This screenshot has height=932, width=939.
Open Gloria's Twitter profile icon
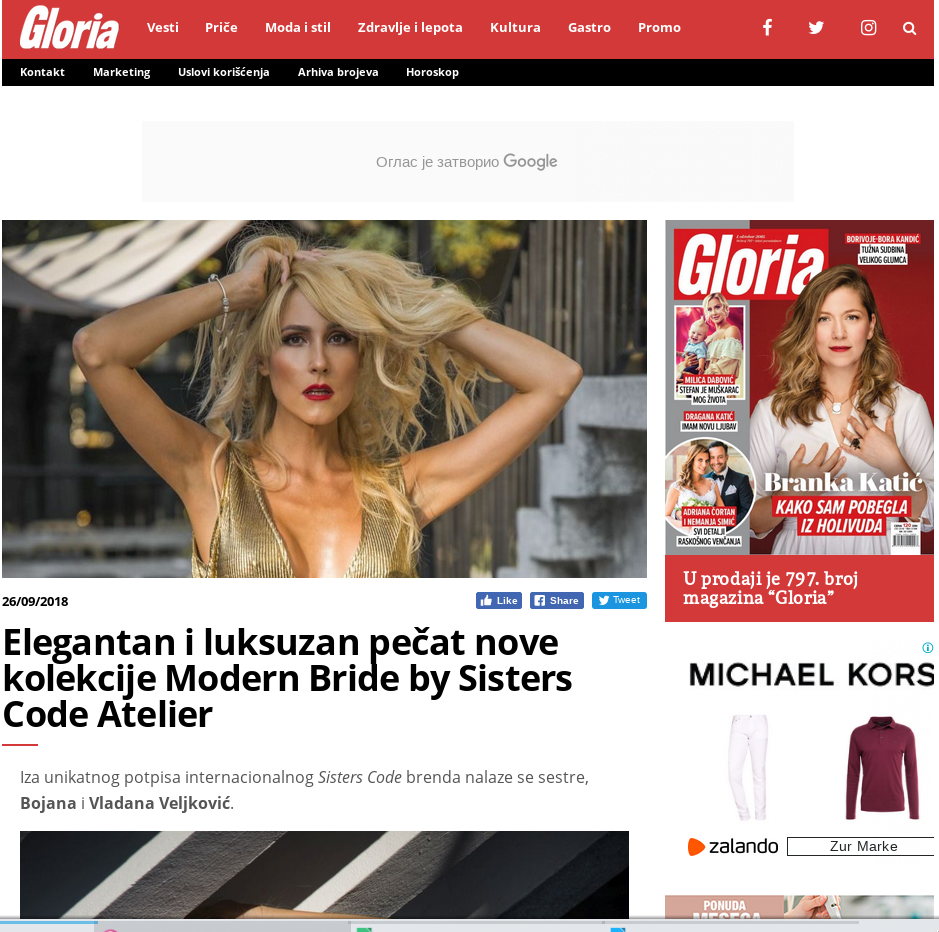point(816,28)
